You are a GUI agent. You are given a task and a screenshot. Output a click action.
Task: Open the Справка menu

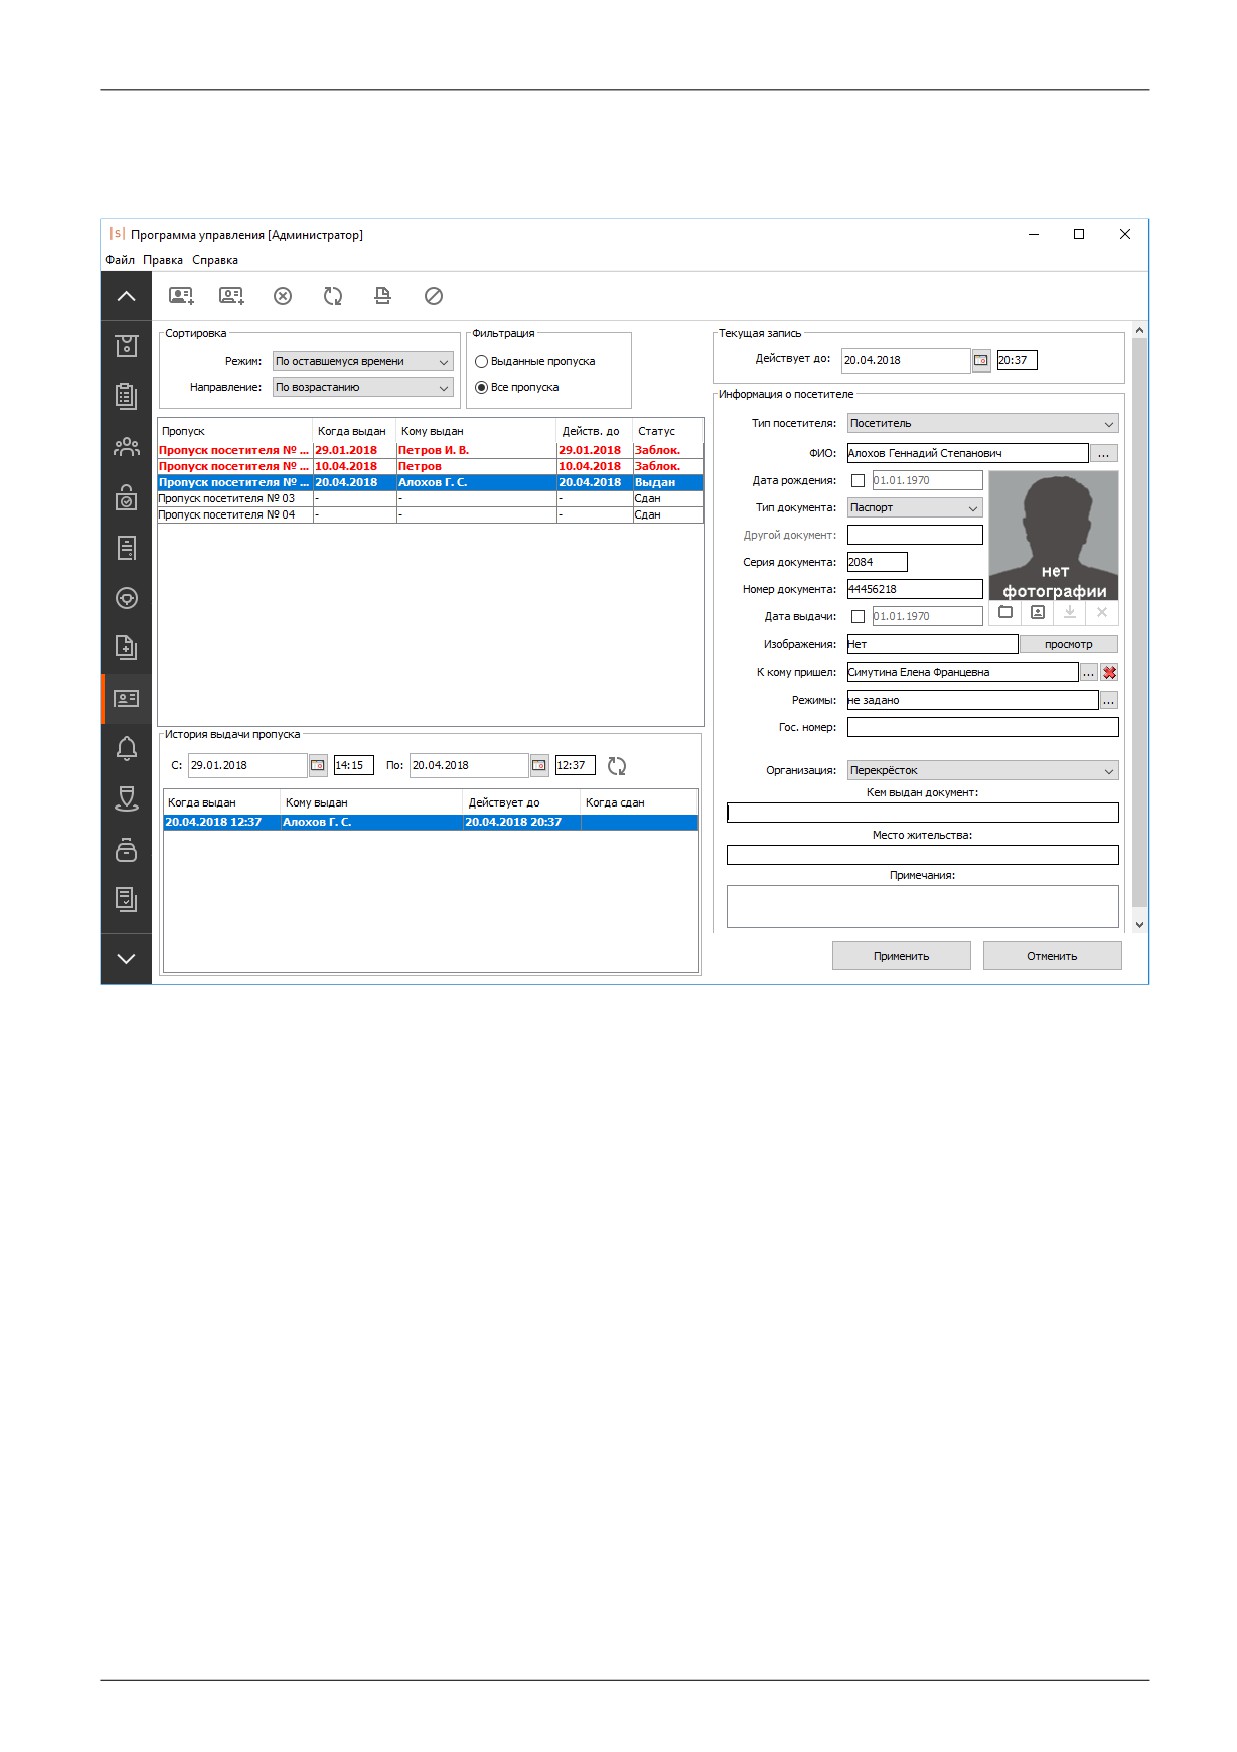click(x=215, y=260)
